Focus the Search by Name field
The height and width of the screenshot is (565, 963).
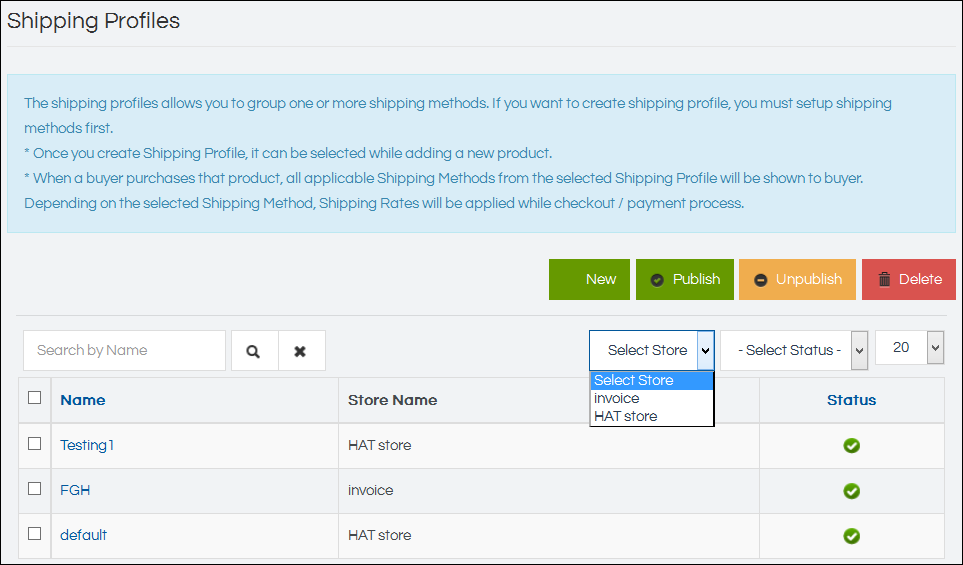point(125,351)
